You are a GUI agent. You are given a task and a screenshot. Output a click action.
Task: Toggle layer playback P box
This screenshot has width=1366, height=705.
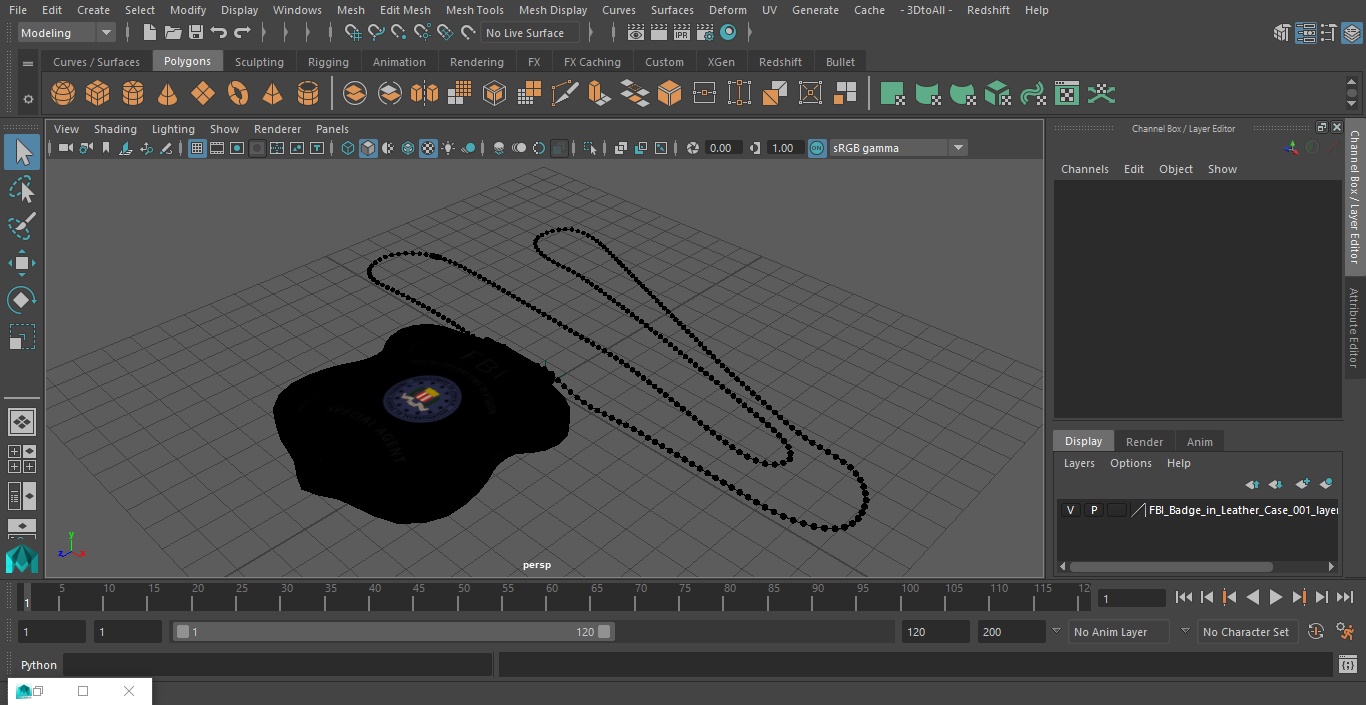[x=1093, y=510]
